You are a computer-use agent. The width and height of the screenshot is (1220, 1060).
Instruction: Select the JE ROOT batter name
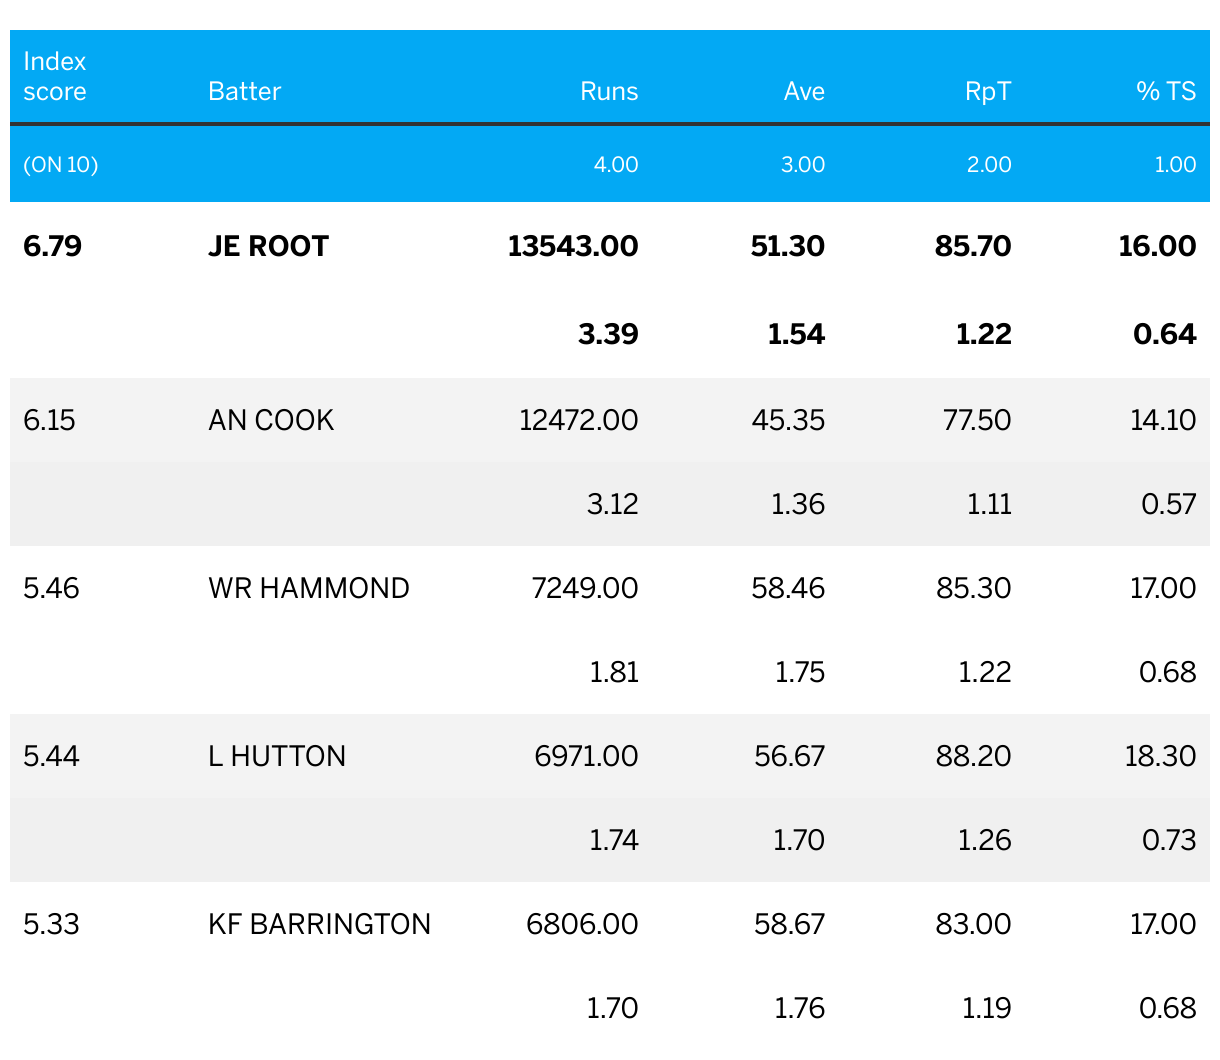click(268, 246)
